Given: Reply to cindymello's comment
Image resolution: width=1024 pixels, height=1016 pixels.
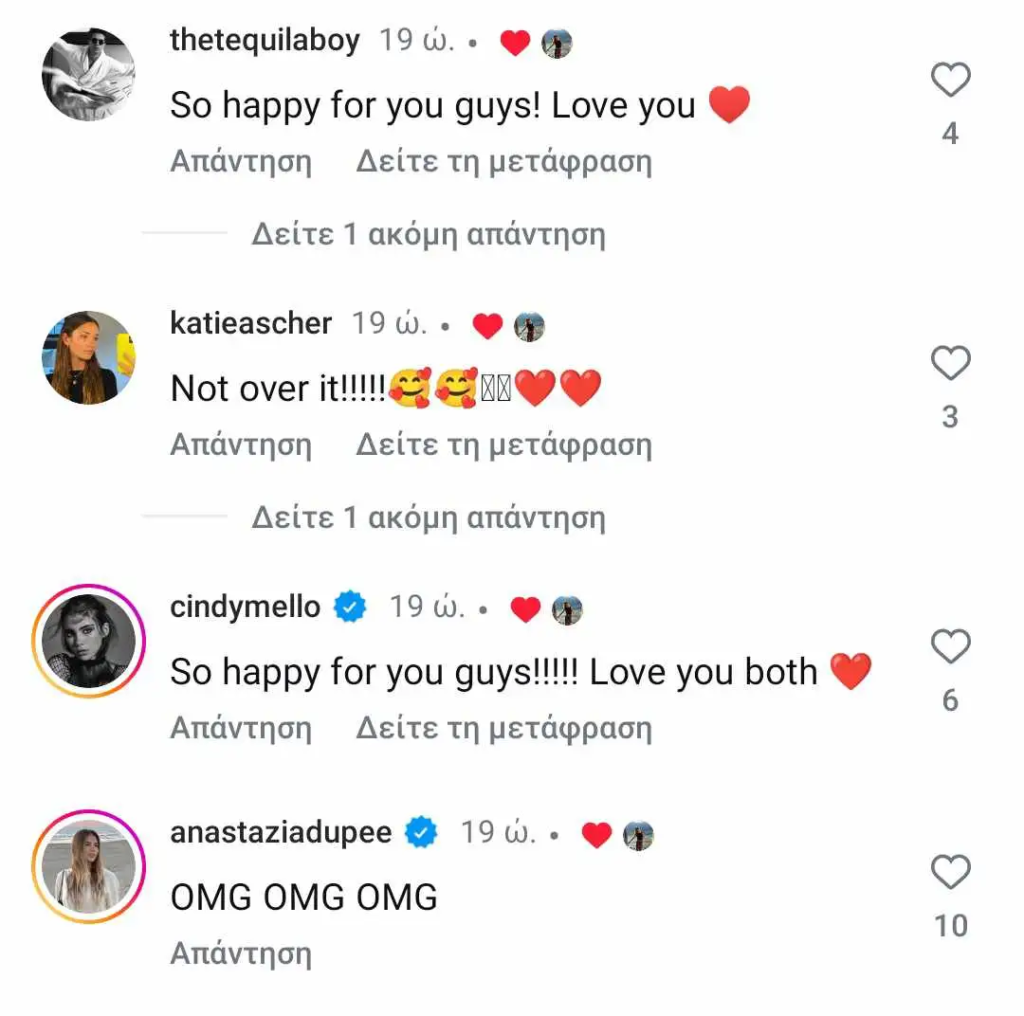Looking at the screenshot, I should [x=241, y=729].
